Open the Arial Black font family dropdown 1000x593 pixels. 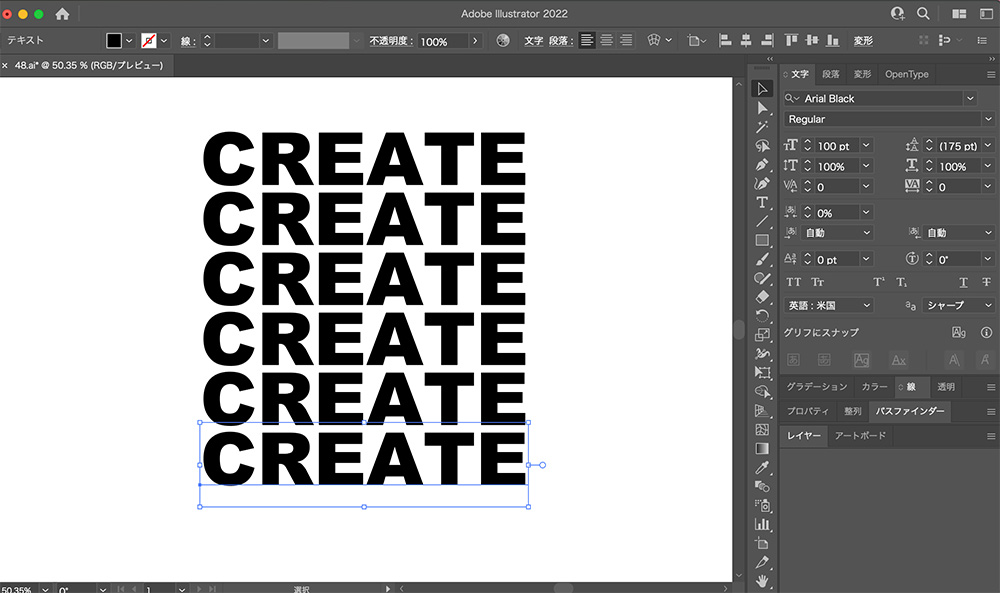(969, 98)
